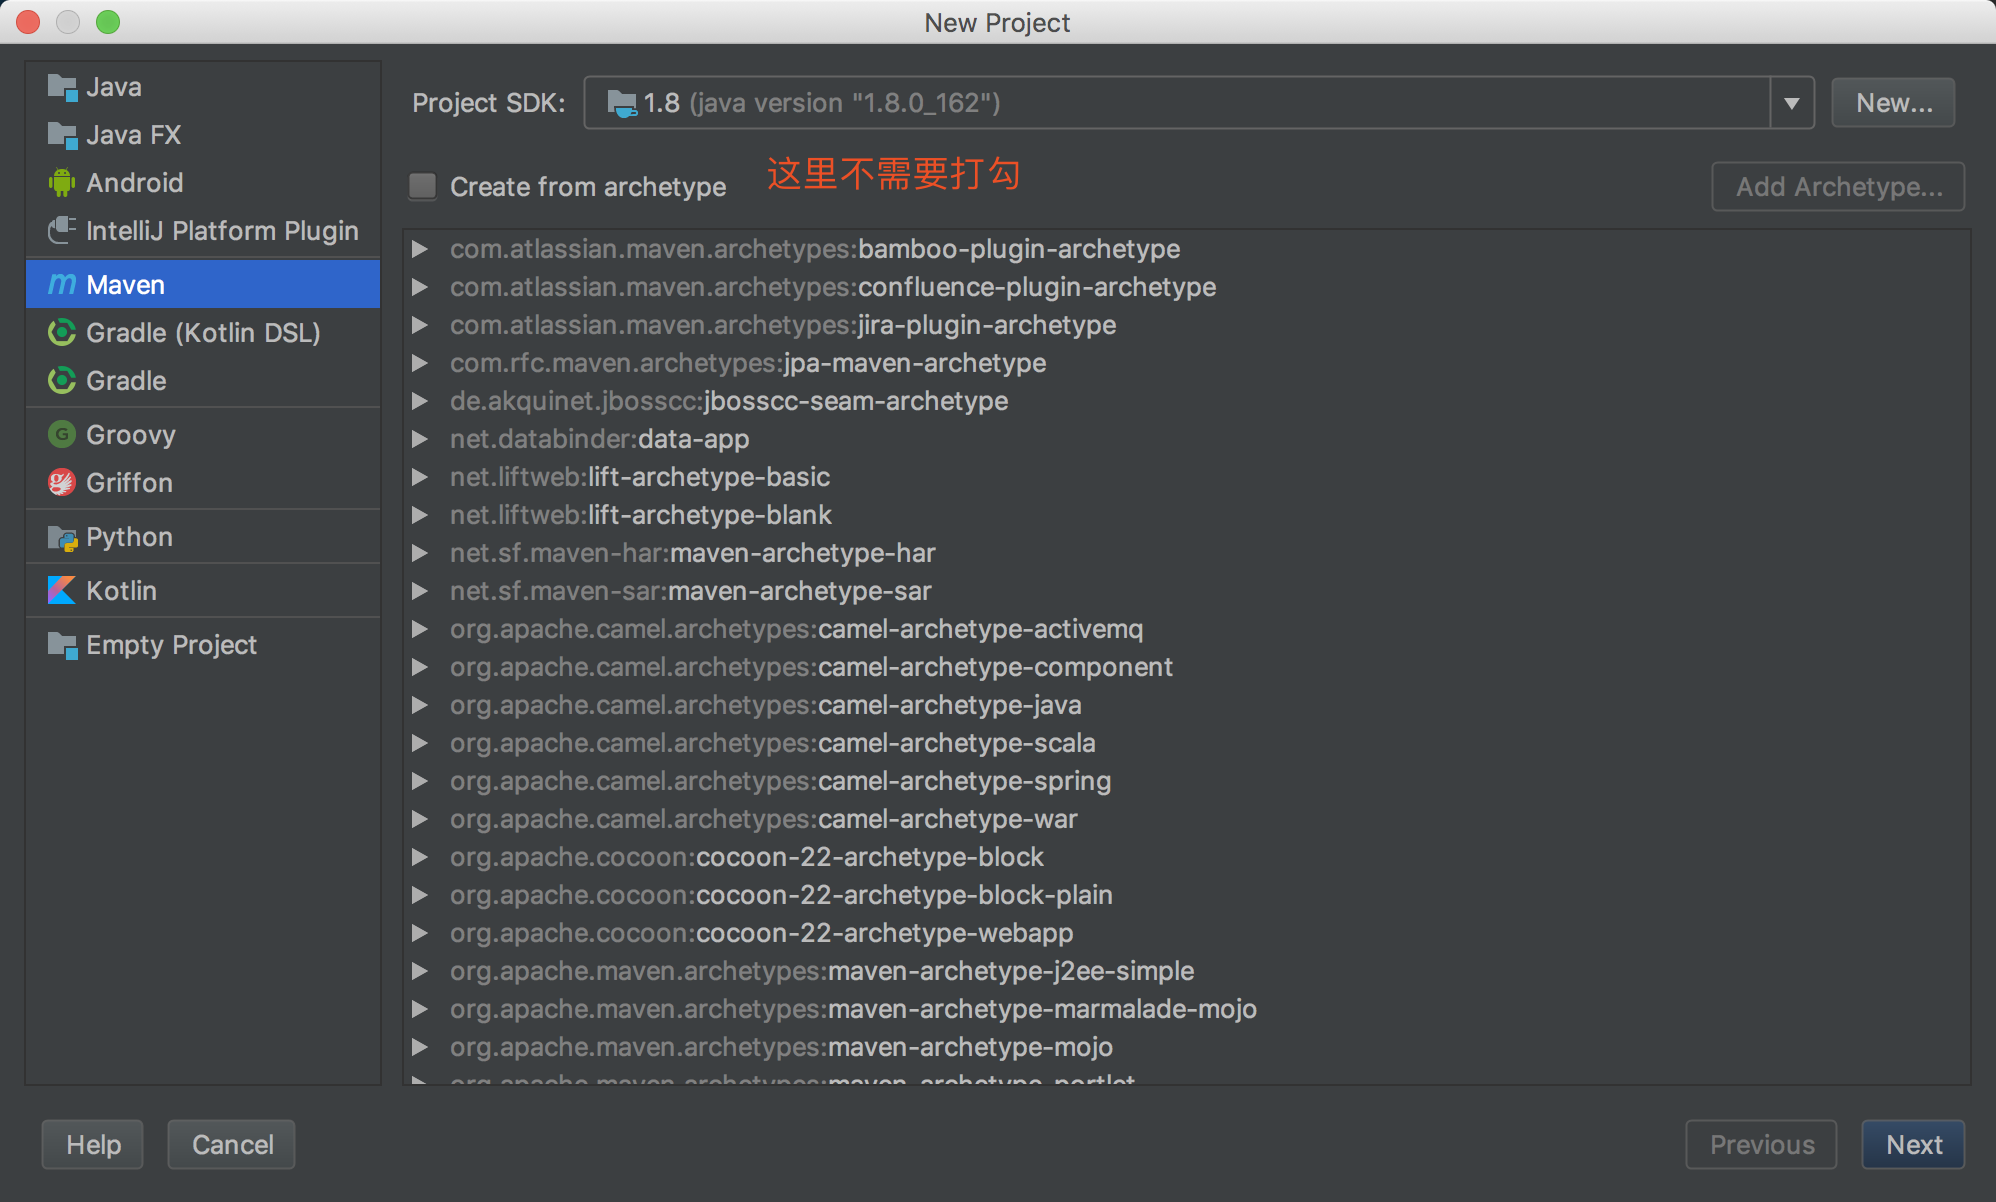Expand maven-archetype-sar node
Screen dimensions: 1996x1202
point(420,591)
